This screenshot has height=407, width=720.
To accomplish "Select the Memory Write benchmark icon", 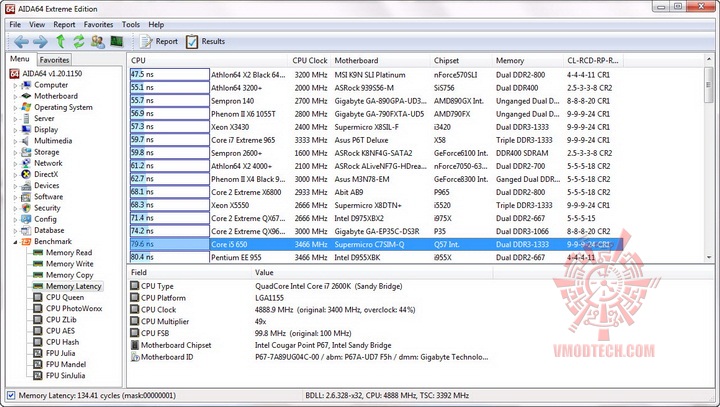I will 38,264.
